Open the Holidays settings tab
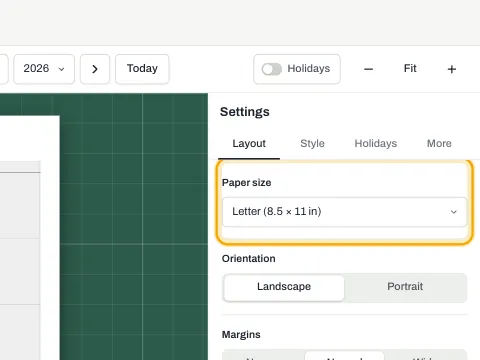480x360 pixels. [x=376, y=144]
